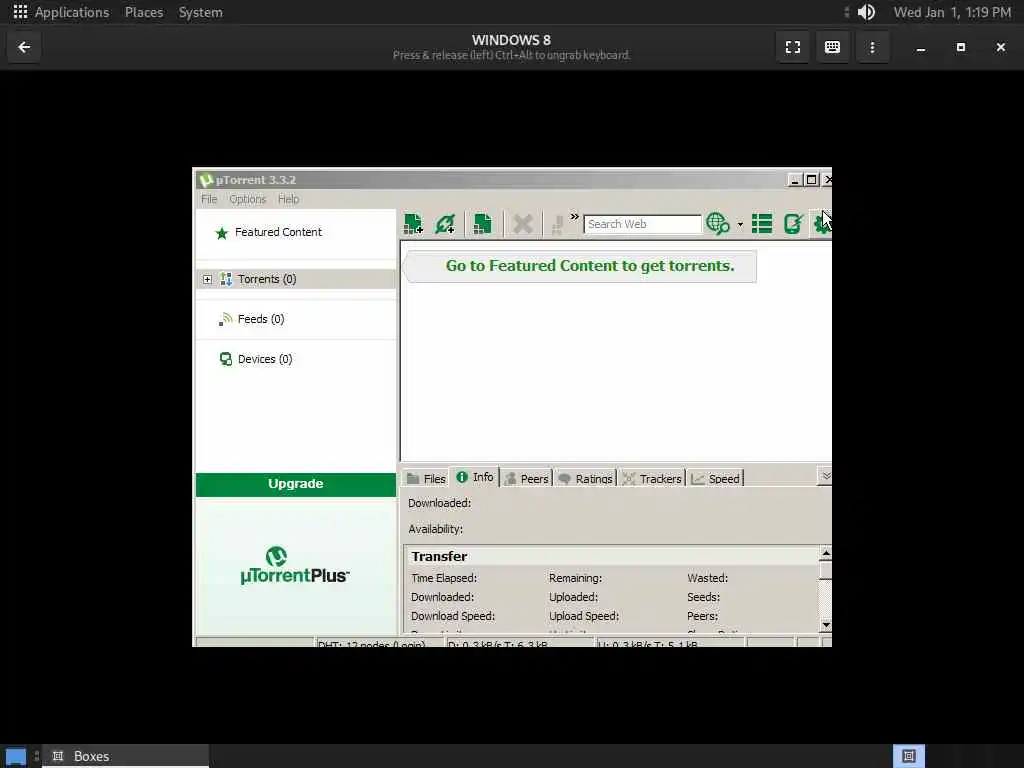Click the clock showing Wed Jan 1
Viewport: 1024px width, 768px height.
point(952,12)
